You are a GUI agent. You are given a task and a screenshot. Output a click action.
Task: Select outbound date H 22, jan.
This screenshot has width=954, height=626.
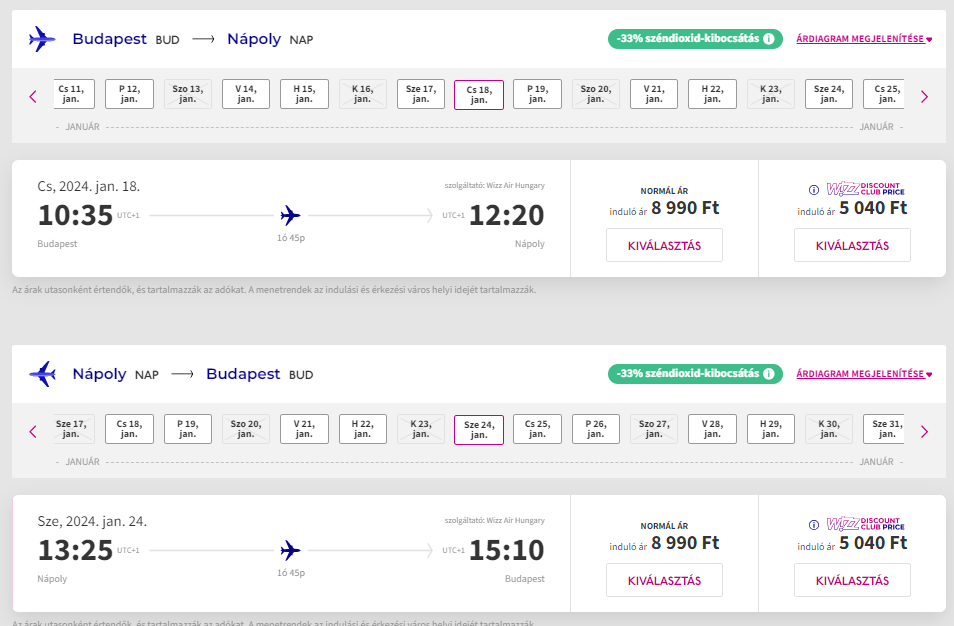[712, 94]
